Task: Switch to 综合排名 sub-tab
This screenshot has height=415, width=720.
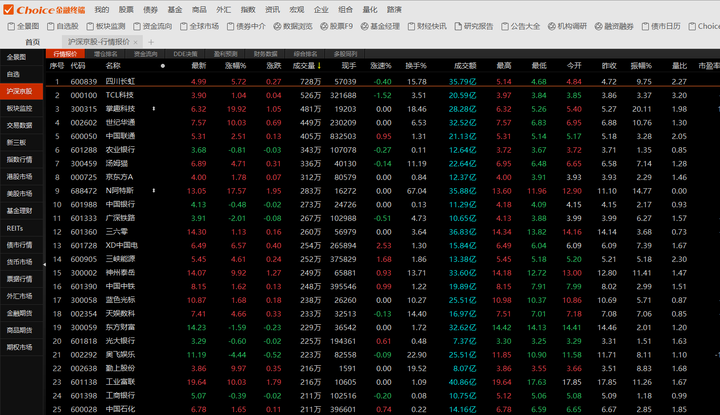Action: (305, 54)
